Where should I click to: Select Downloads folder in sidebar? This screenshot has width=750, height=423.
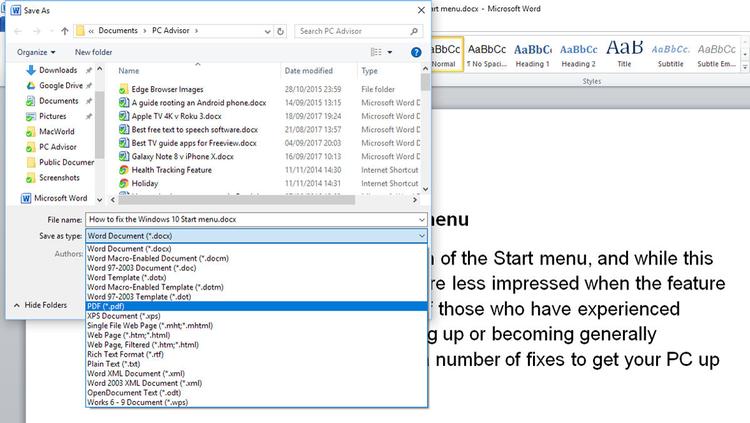[x=58, y=70]
